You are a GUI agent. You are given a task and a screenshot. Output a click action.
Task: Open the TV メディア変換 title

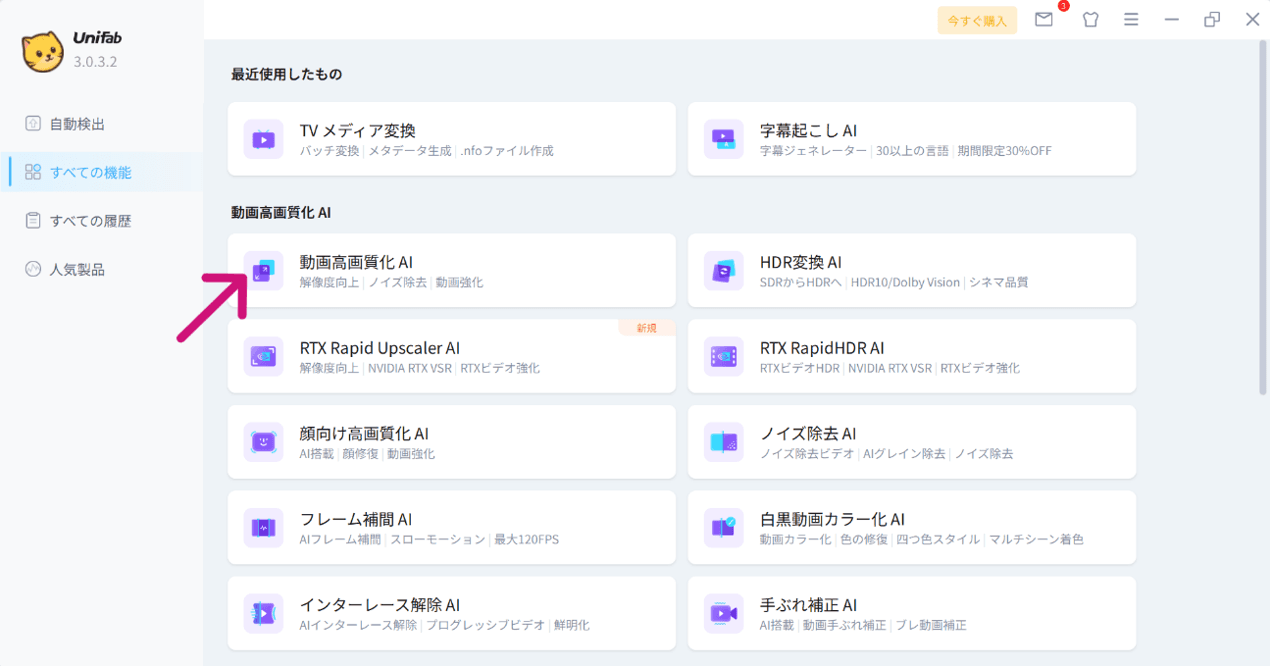pyautogui.click(x=357, y=130)
